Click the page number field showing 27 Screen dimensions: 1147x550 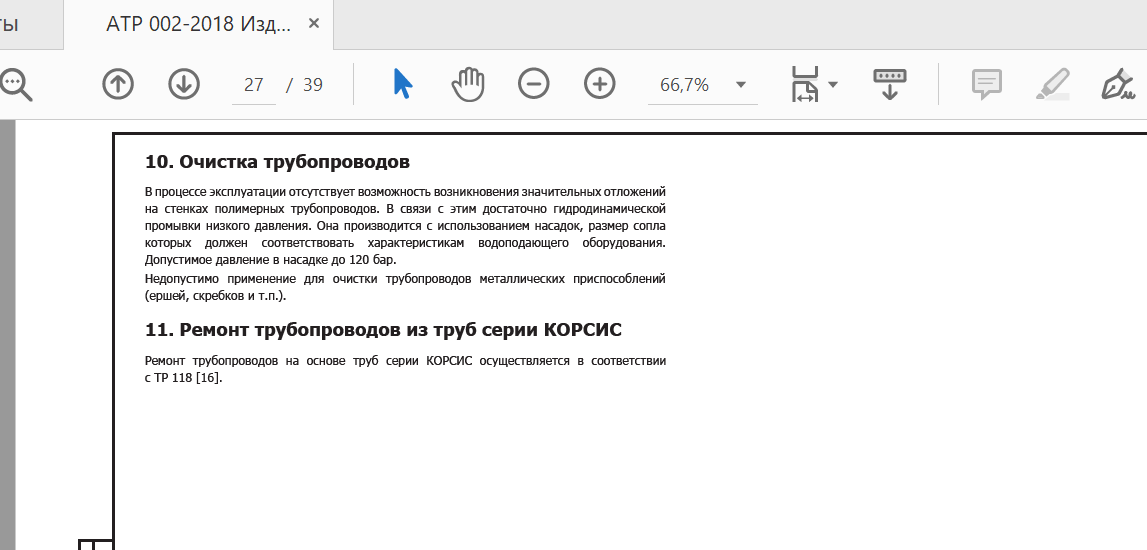point(254,85)
